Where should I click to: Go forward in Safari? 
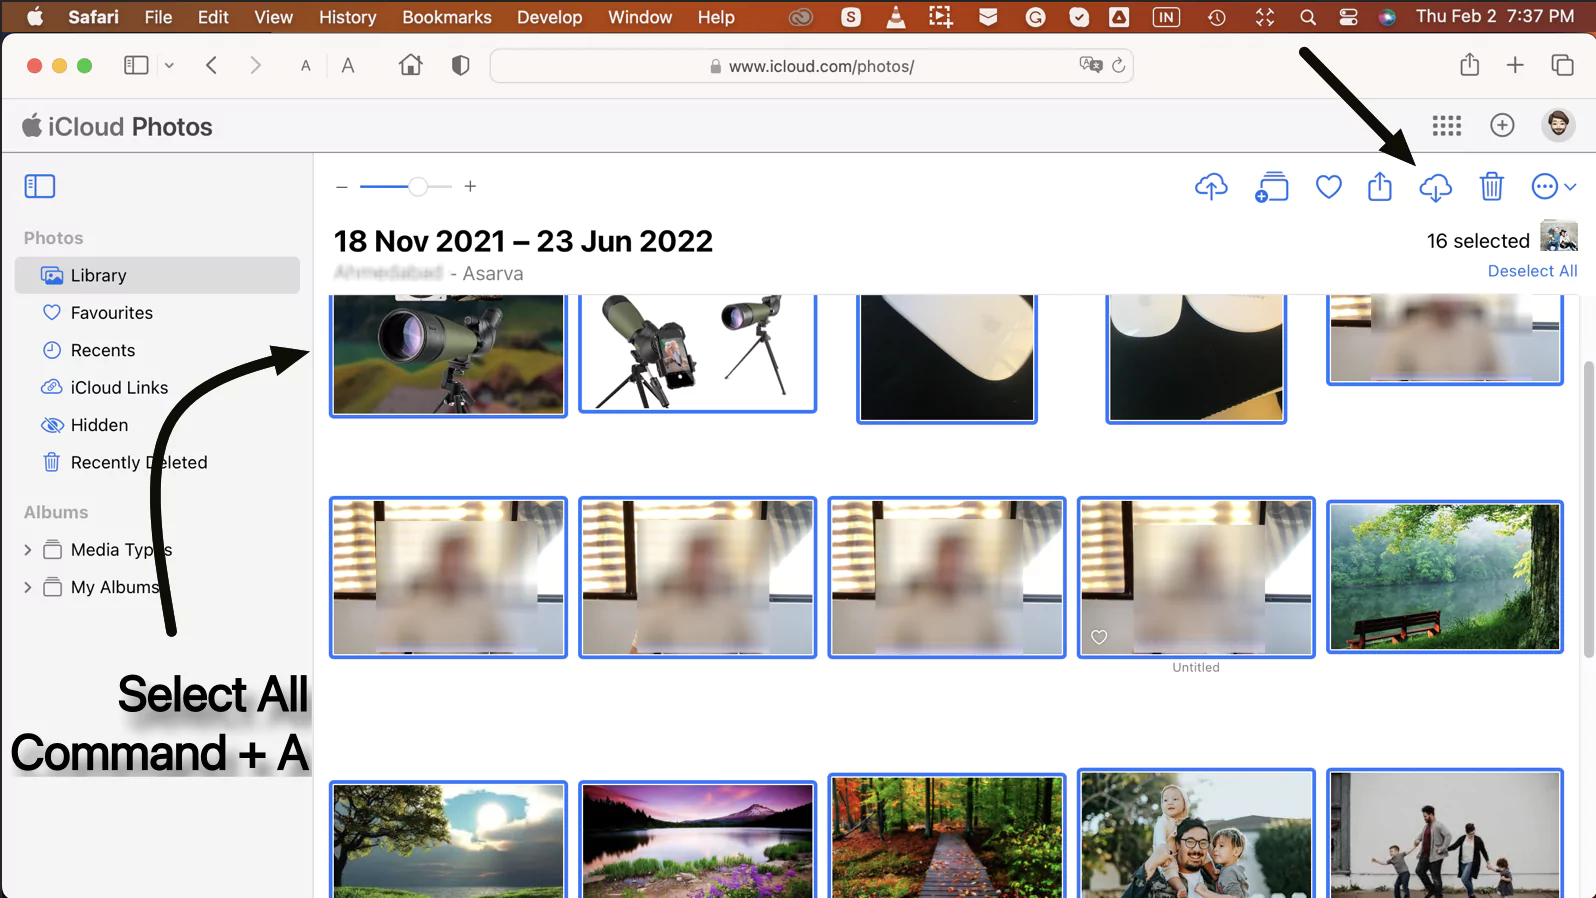point(255,65)
